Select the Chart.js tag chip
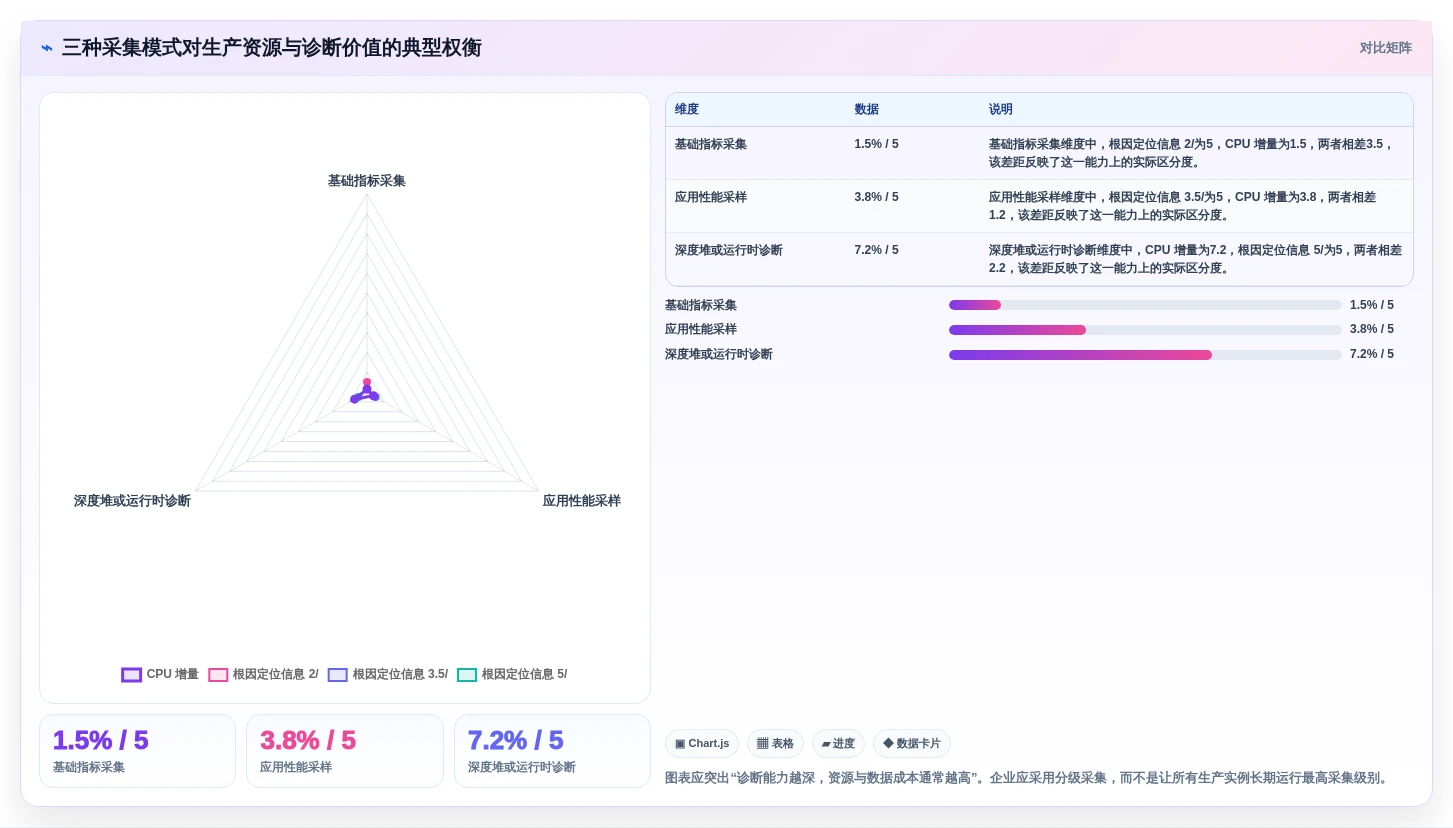The height and width of the screenshot is (828, 1453). pos(702,743)
